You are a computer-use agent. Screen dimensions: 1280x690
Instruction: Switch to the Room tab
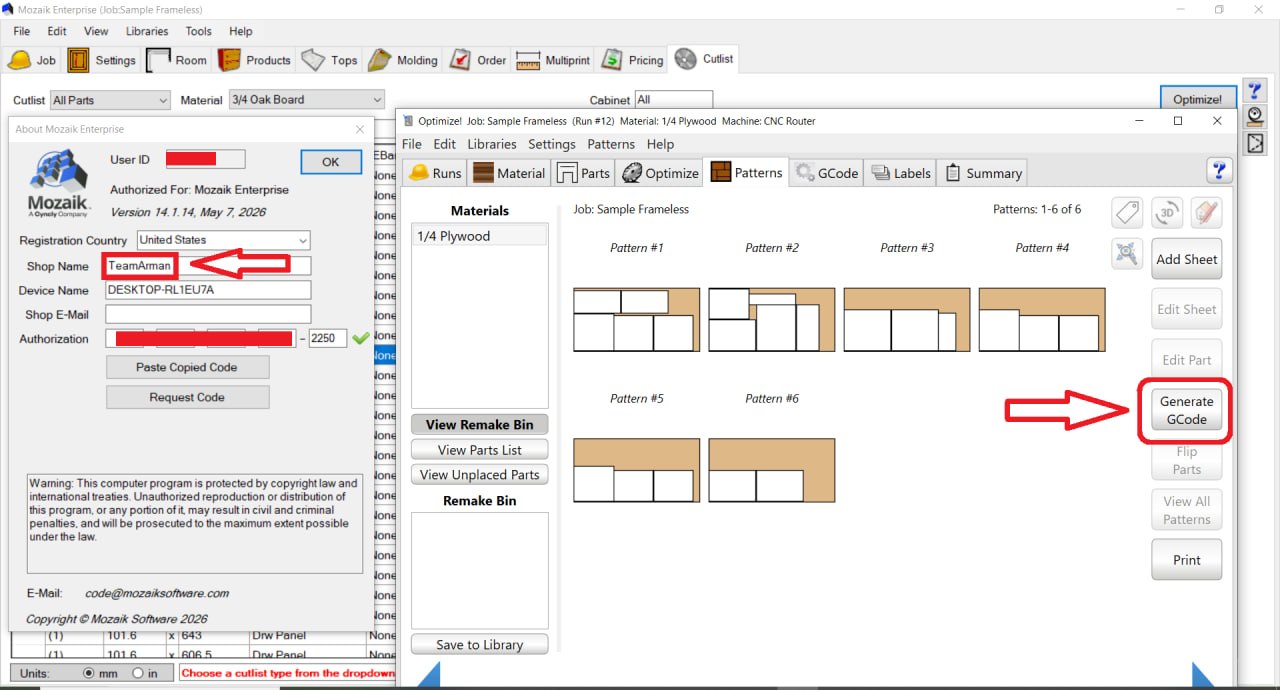click(x=178, y=60)
